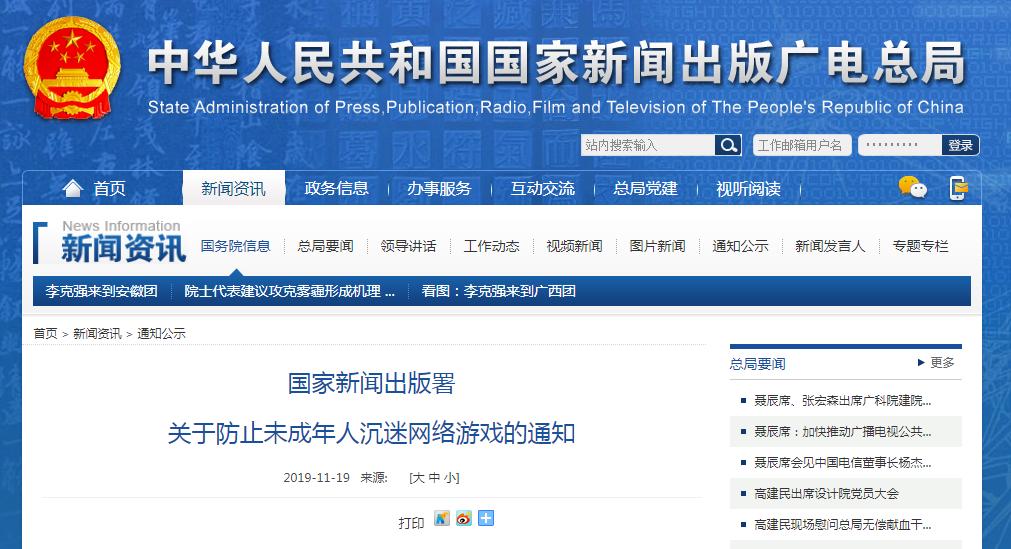Open more sharing options with the plus icon

point(486,518)
